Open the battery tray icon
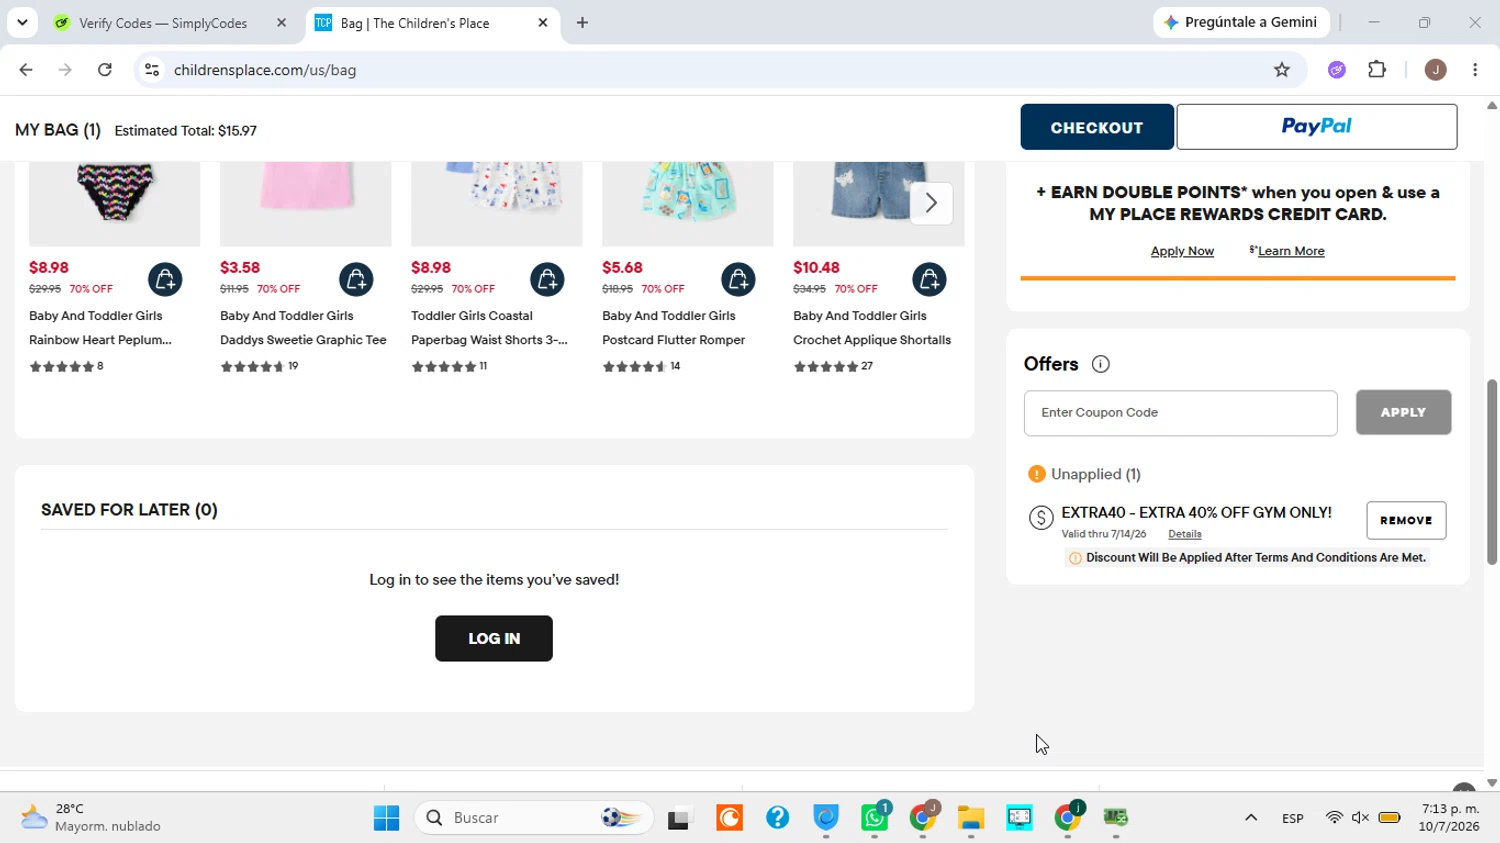 click(x=1389, y=818)
